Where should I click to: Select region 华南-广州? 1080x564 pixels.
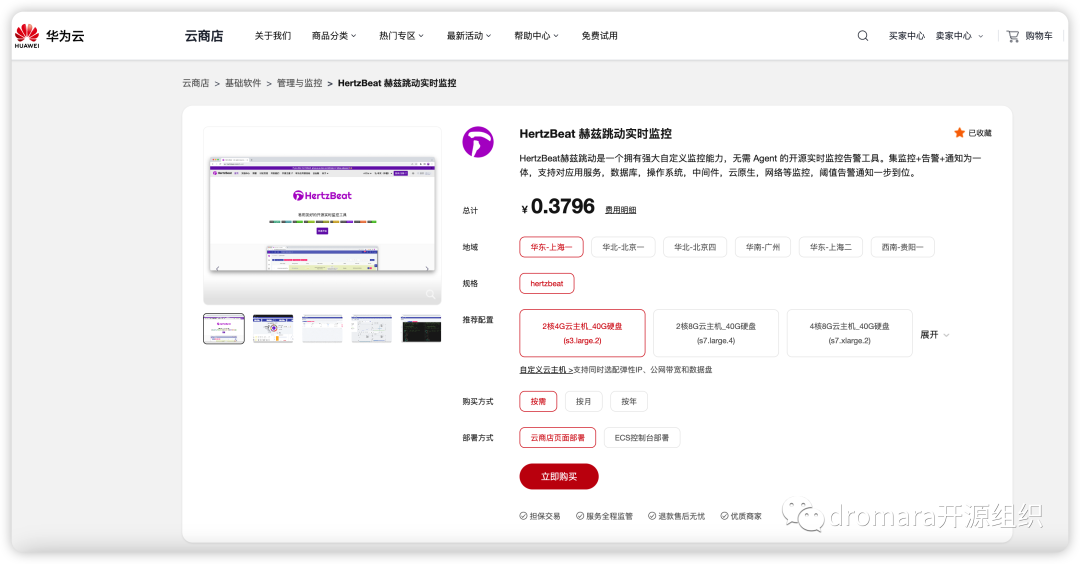coord(762,247)
